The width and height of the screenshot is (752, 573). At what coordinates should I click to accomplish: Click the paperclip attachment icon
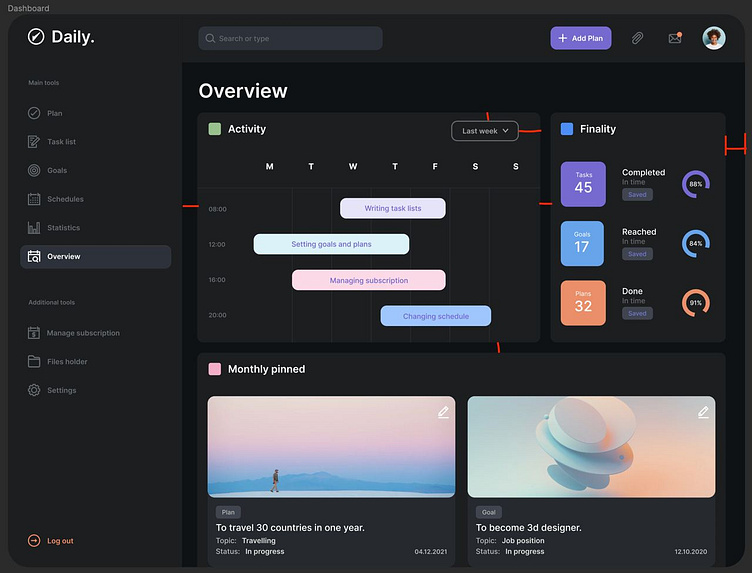(637, 38)
